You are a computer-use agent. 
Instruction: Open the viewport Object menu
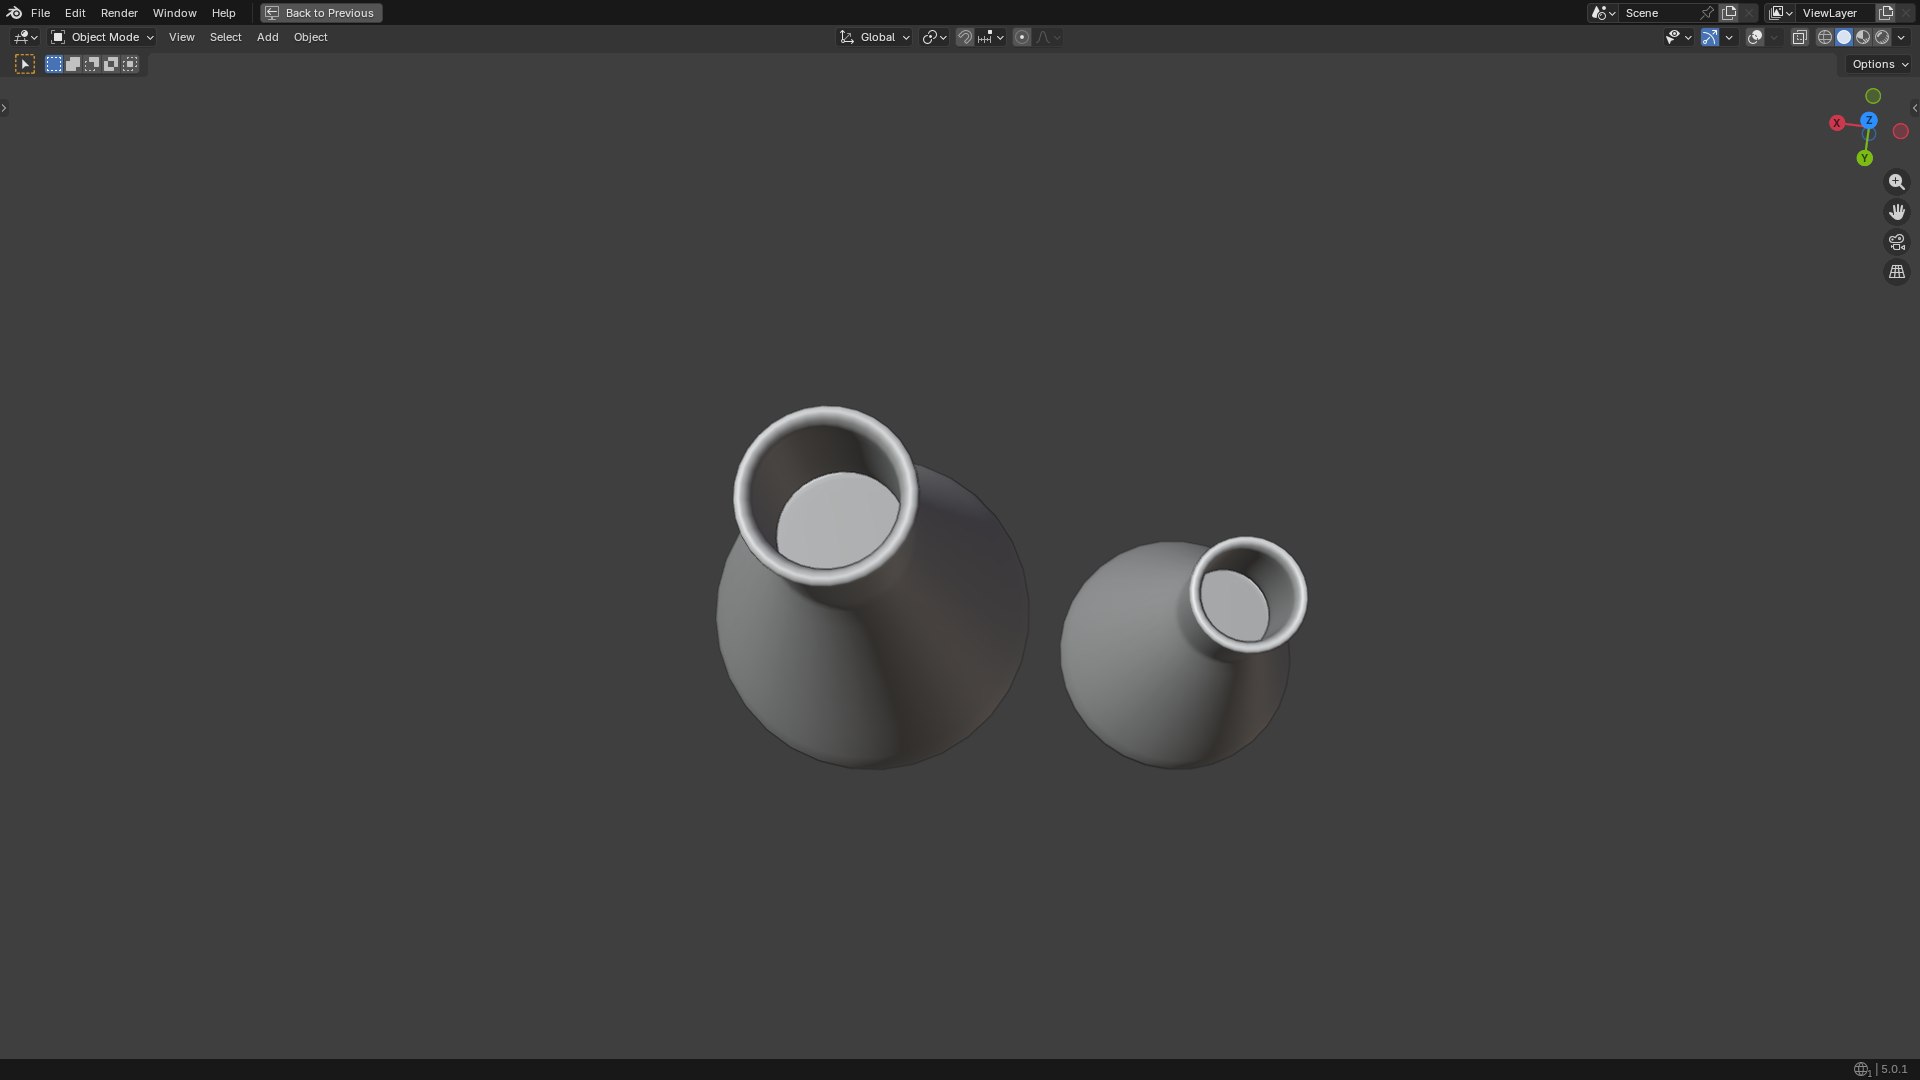point(310,37)
